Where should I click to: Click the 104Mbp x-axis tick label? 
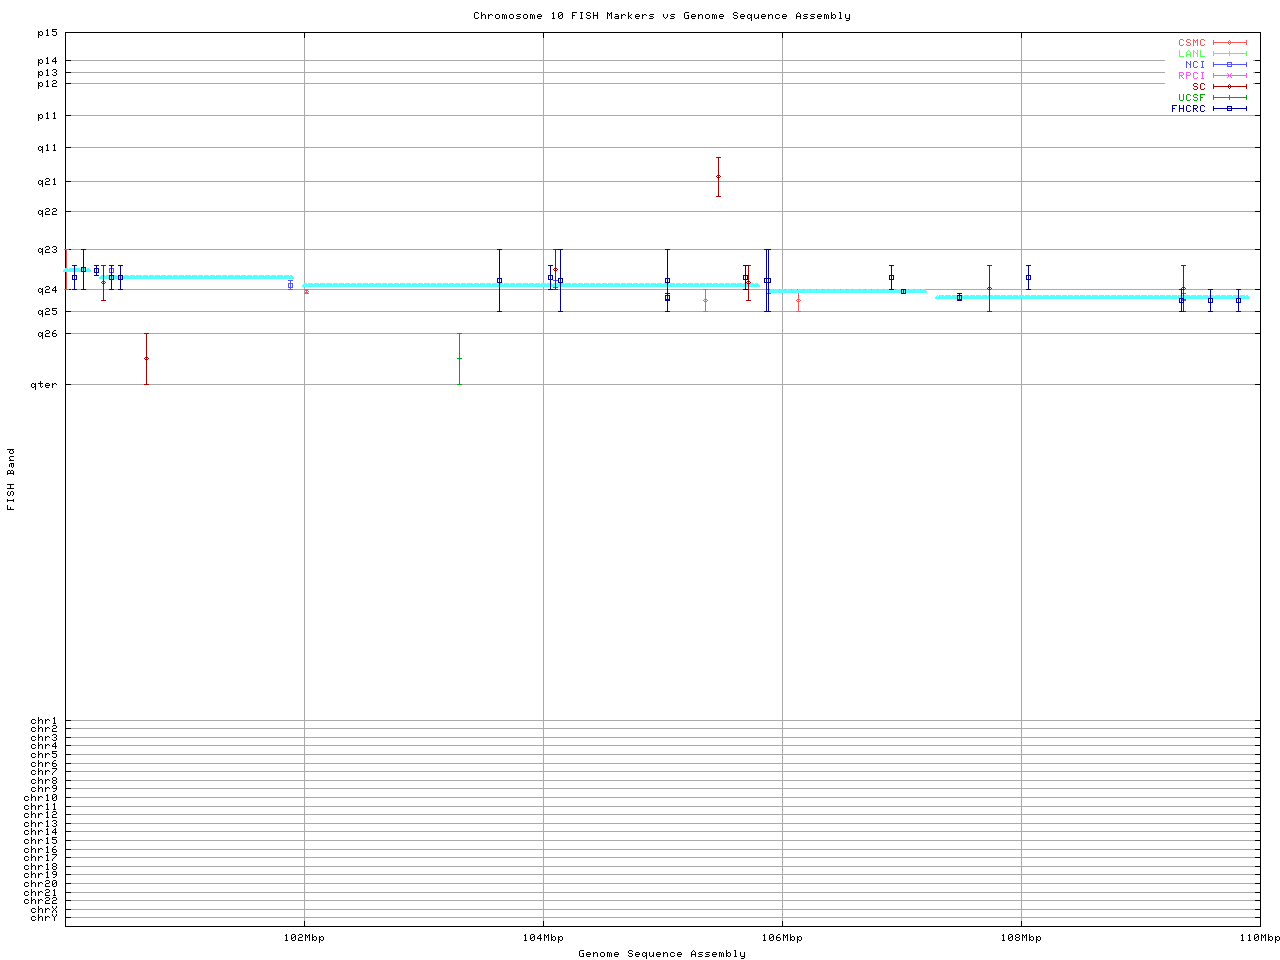[x=543, y=938]
